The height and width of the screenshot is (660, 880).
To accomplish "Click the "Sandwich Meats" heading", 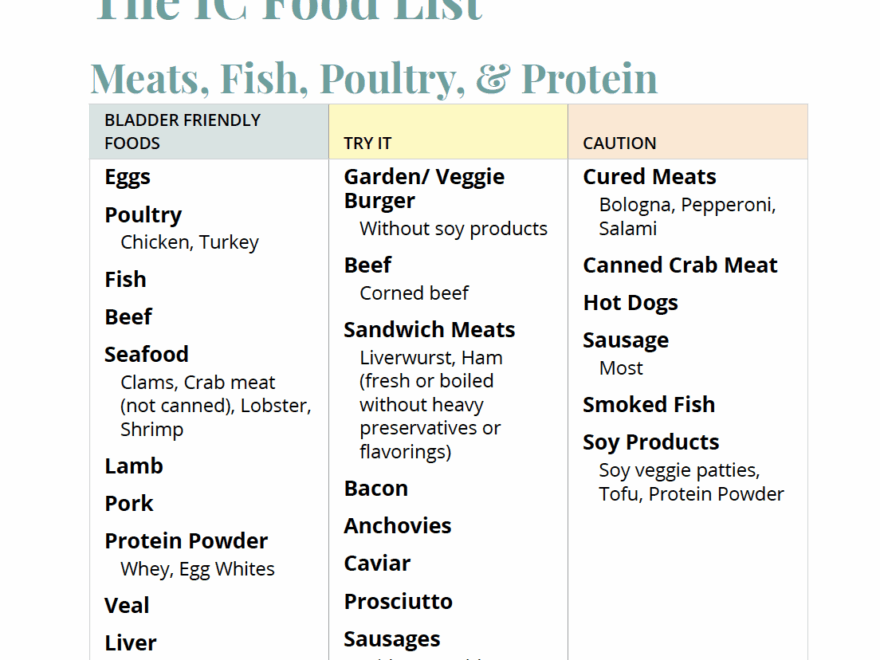I will tap(429, 330).
